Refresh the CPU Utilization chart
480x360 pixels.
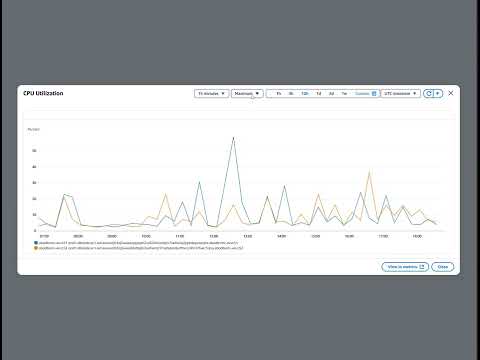click(429, 94)
